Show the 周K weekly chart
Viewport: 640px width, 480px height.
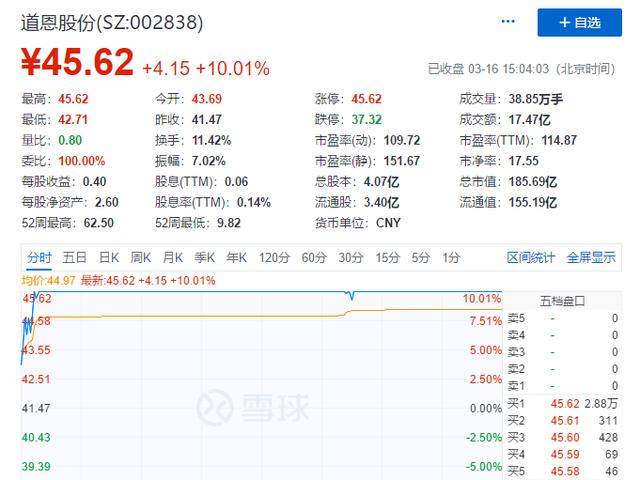click(141, 257)
